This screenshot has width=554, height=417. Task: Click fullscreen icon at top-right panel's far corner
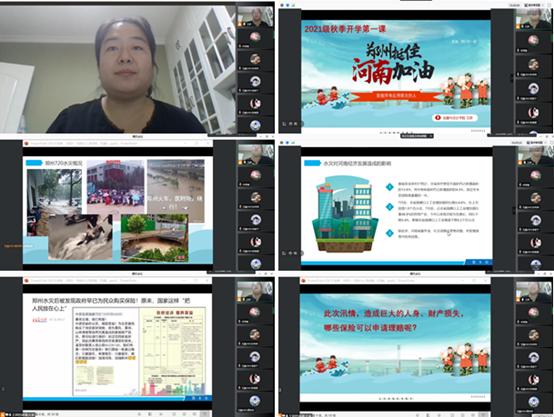point(550,5)
